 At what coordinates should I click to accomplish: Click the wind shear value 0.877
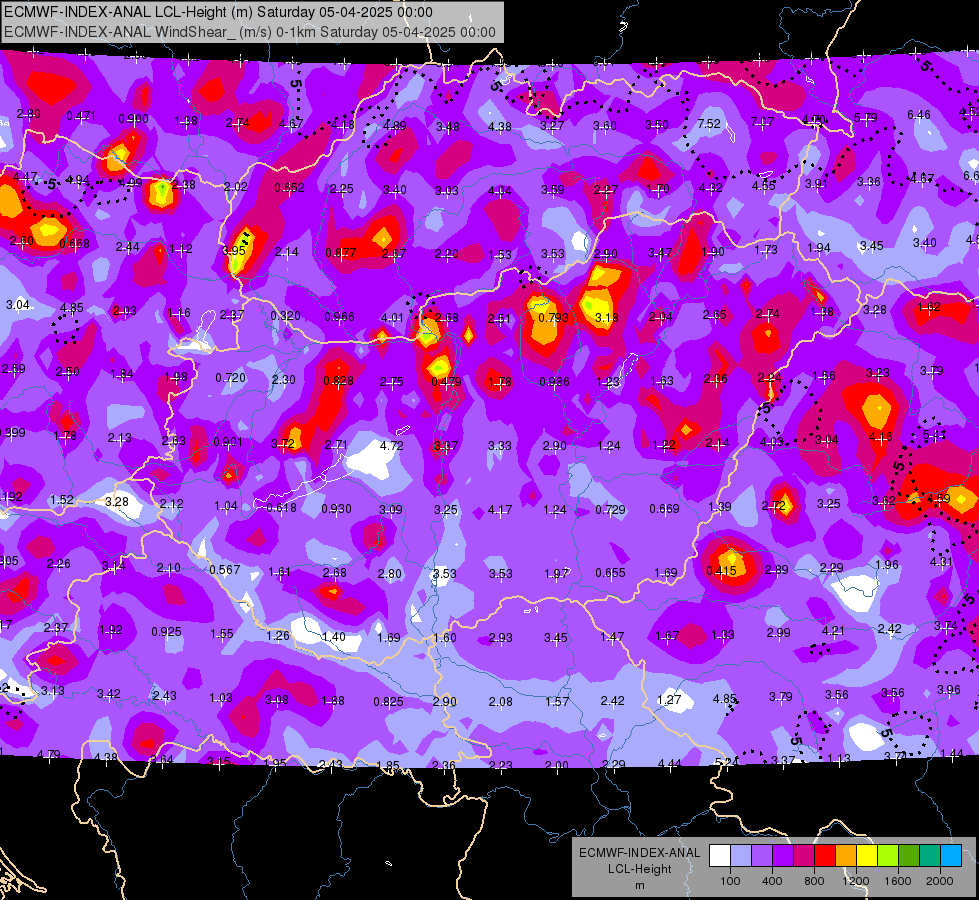coord(341,252)
